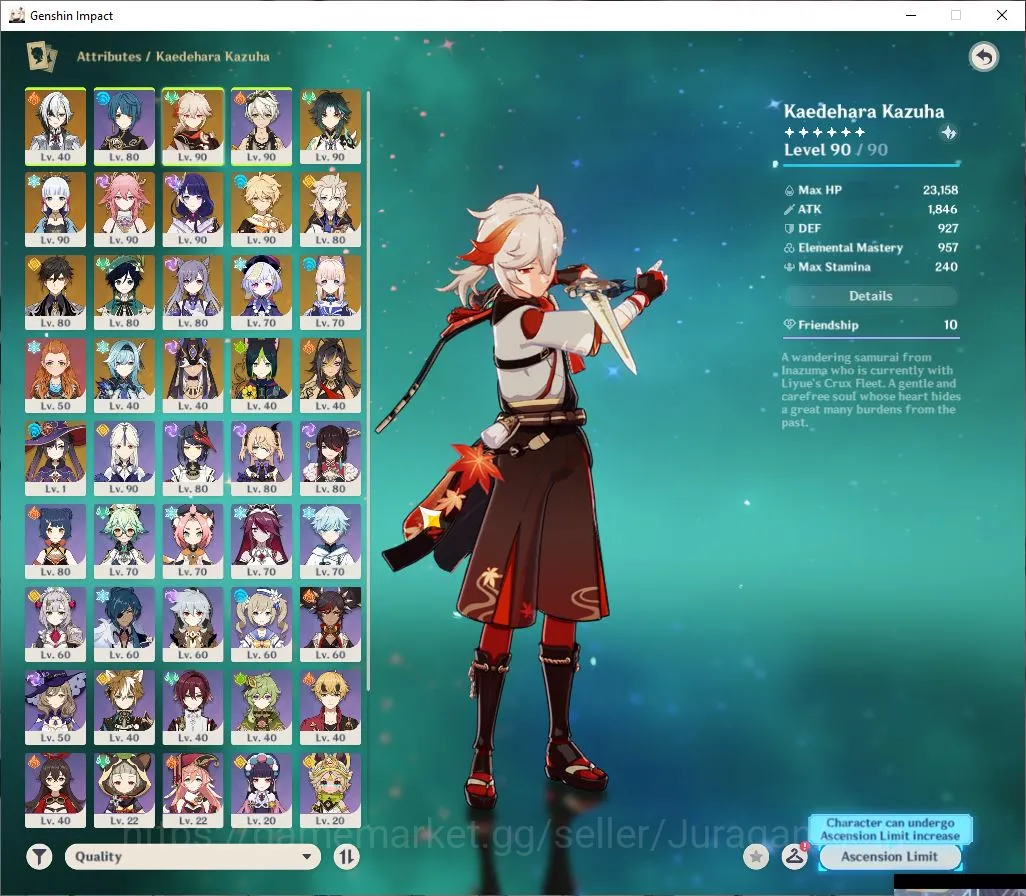Open the outfit hanger icon

(794, 856)
